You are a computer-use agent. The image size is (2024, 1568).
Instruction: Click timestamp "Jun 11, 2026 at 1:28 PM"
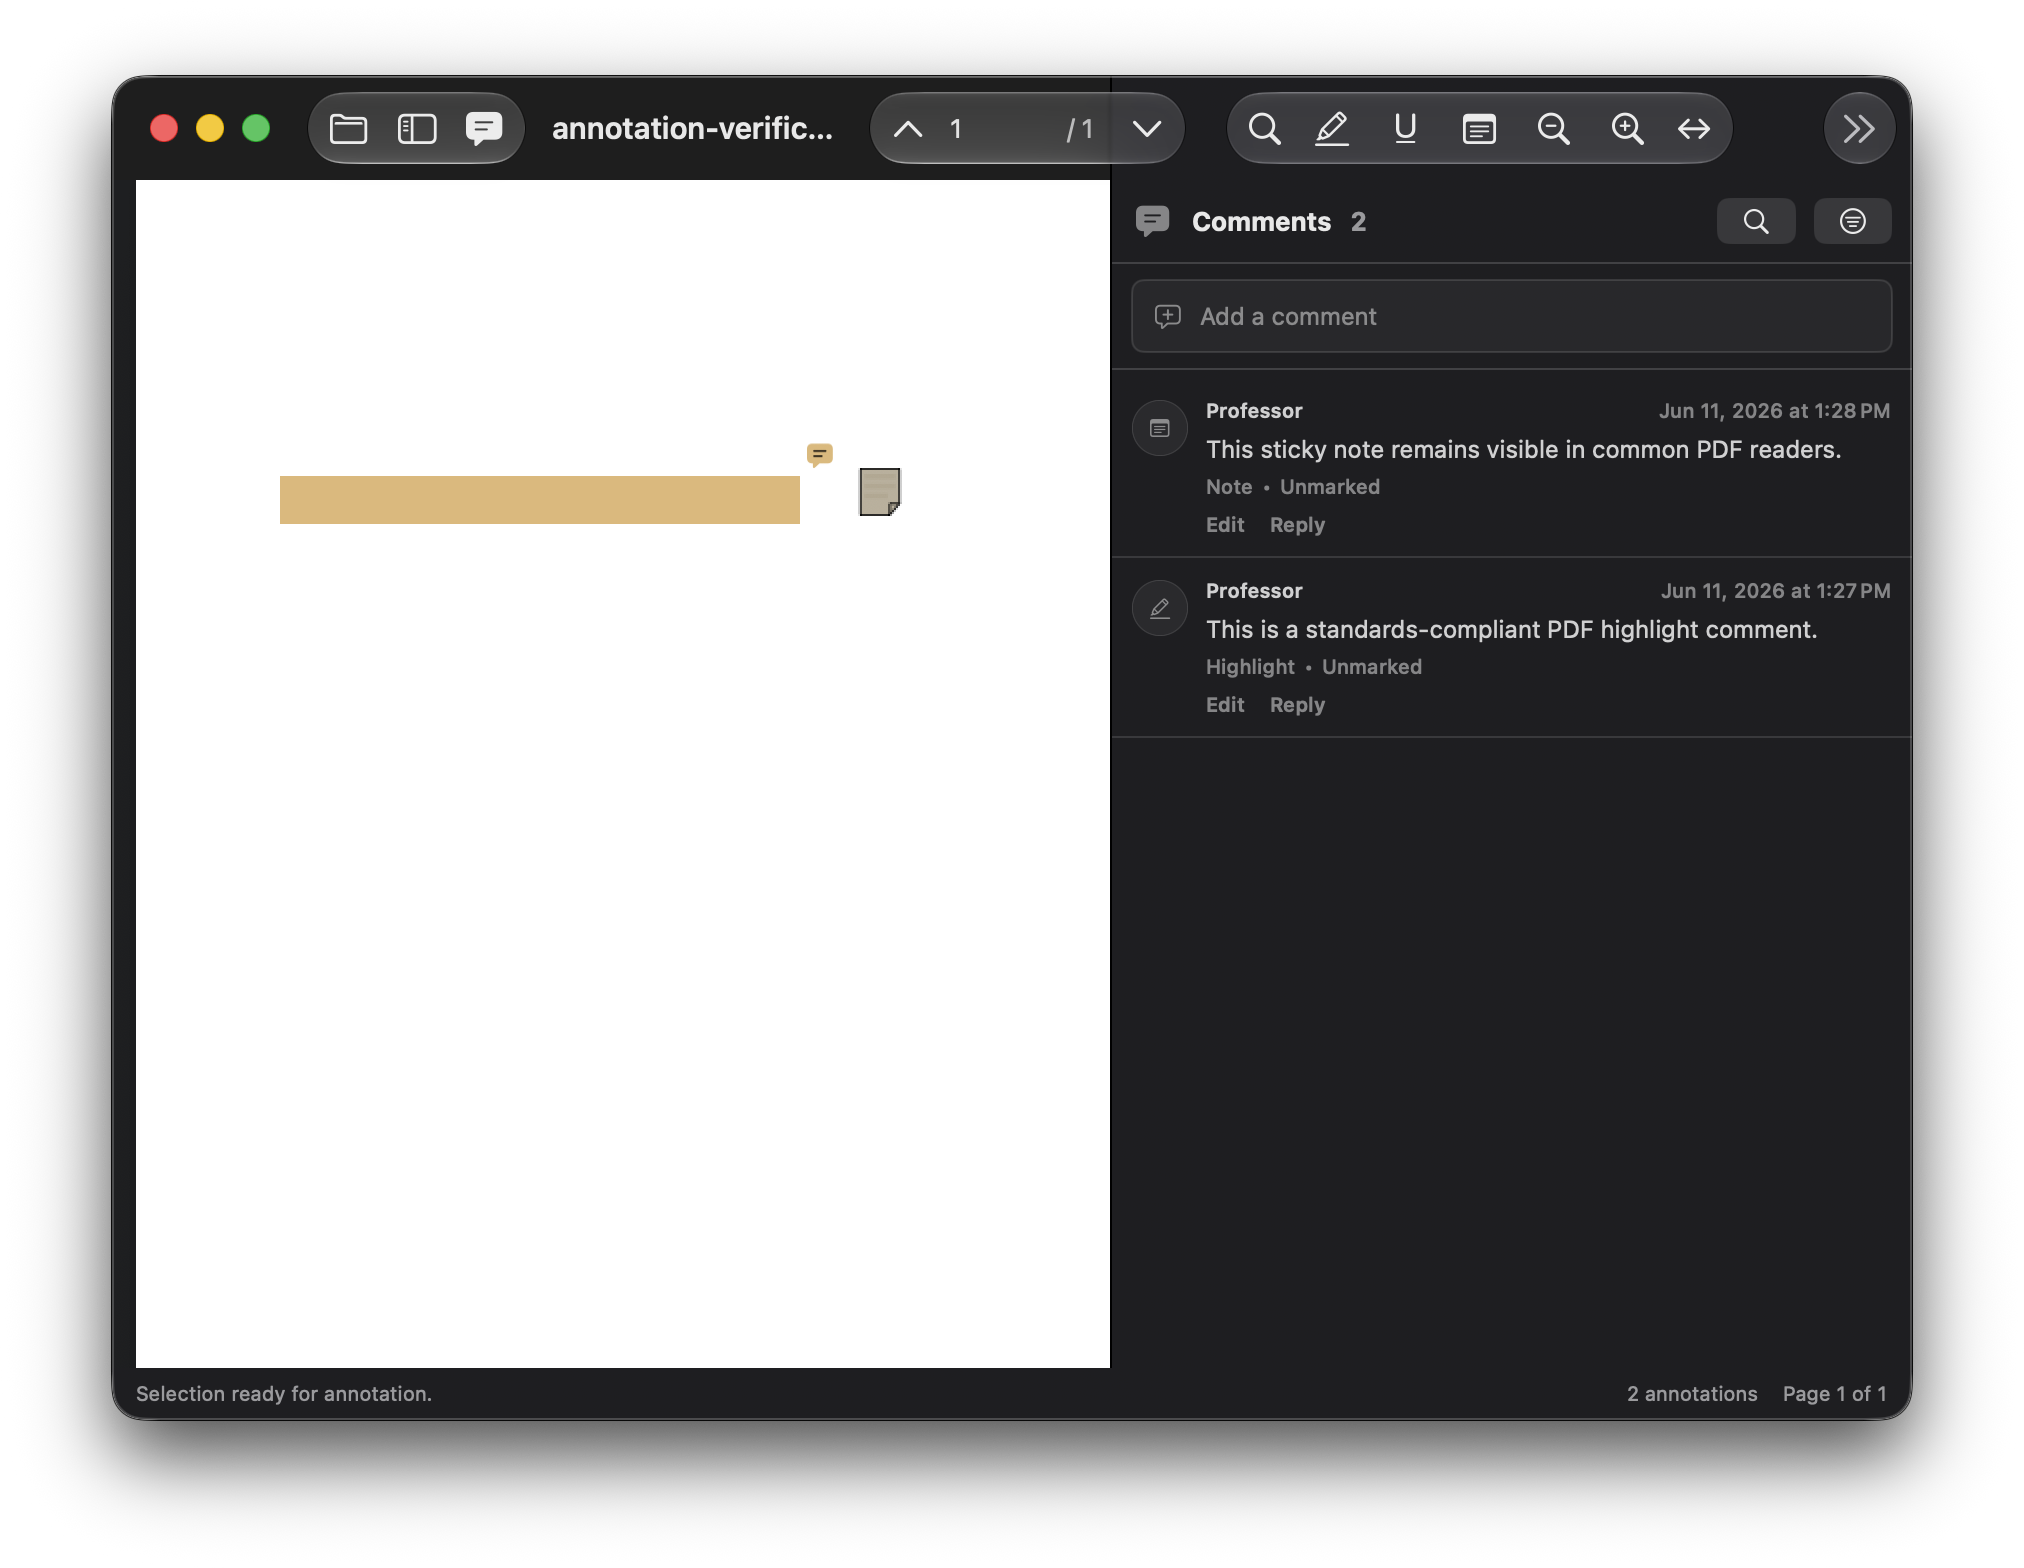1774,411
